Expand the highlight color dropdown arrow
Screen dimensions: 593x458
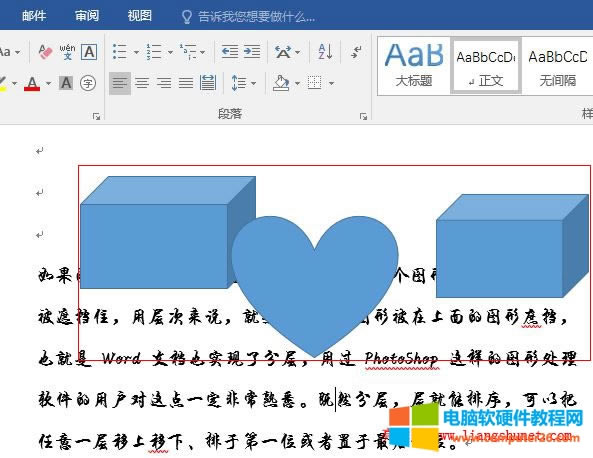coord(15,83)
